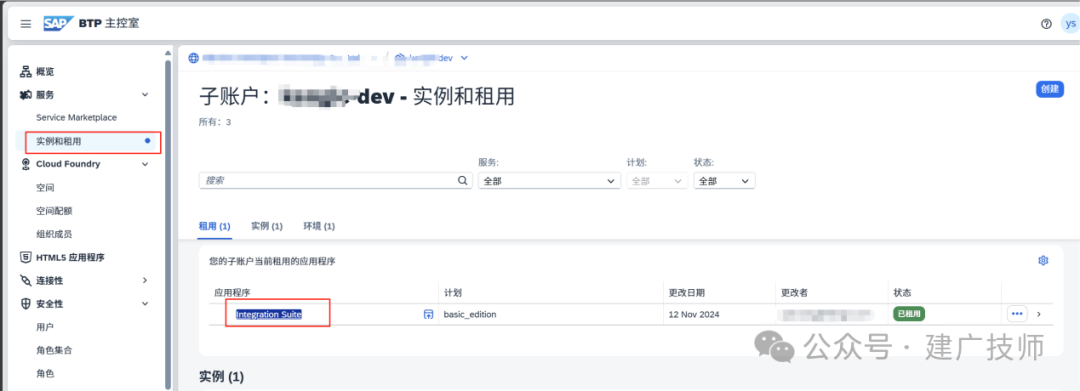This screenshot has width=1080, height=391.
Task: Click the SAP logo
Action: coord(58,23)
